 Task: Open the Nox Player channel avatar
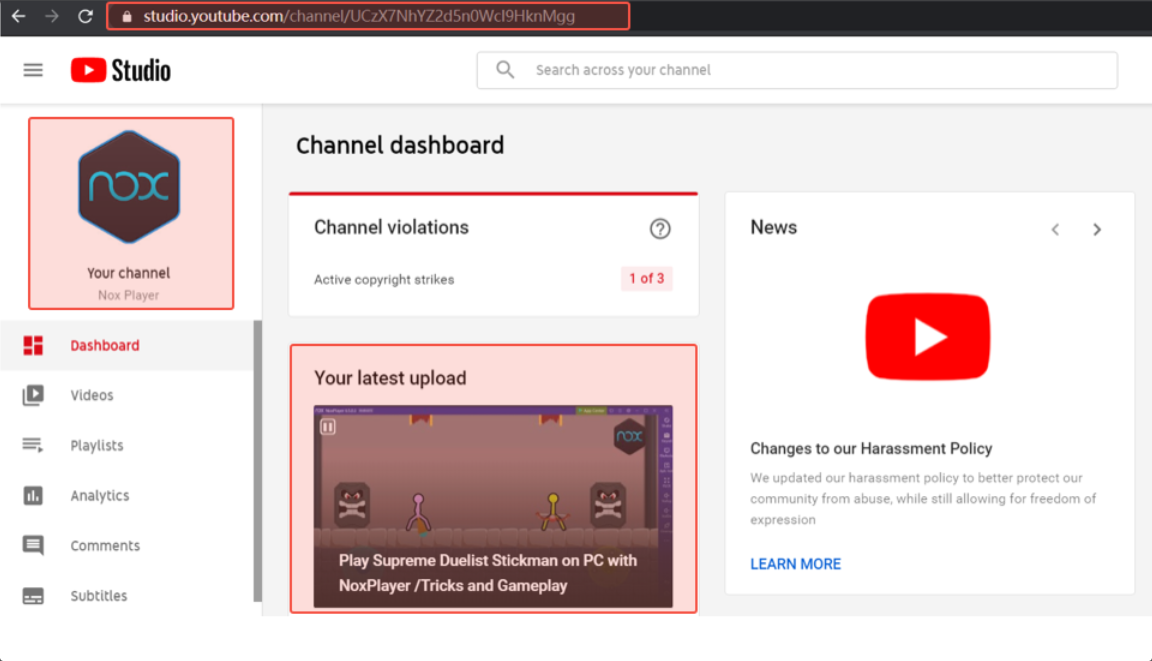(129, 187)
